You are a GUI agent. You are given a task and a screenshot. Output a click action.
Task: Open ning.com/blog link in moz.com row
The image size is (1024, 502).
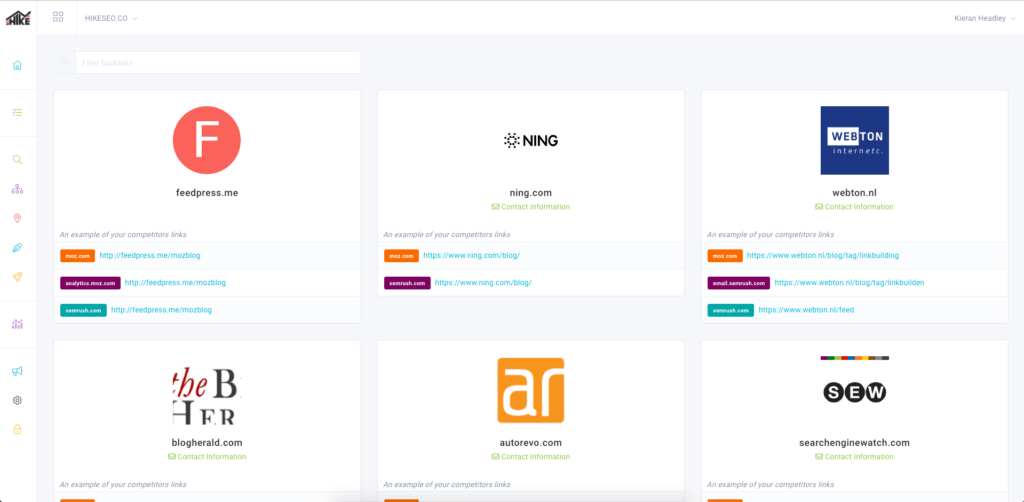tap(472, 256)
